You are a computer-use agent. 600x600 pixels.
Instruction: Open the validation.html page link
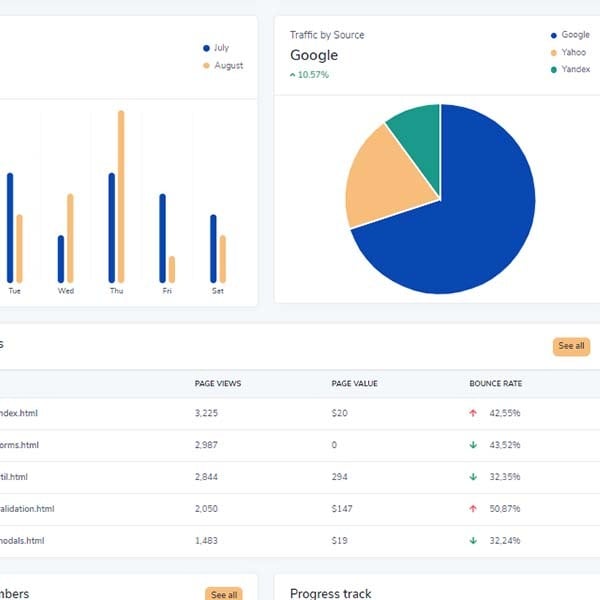click(x=27, y=509)
